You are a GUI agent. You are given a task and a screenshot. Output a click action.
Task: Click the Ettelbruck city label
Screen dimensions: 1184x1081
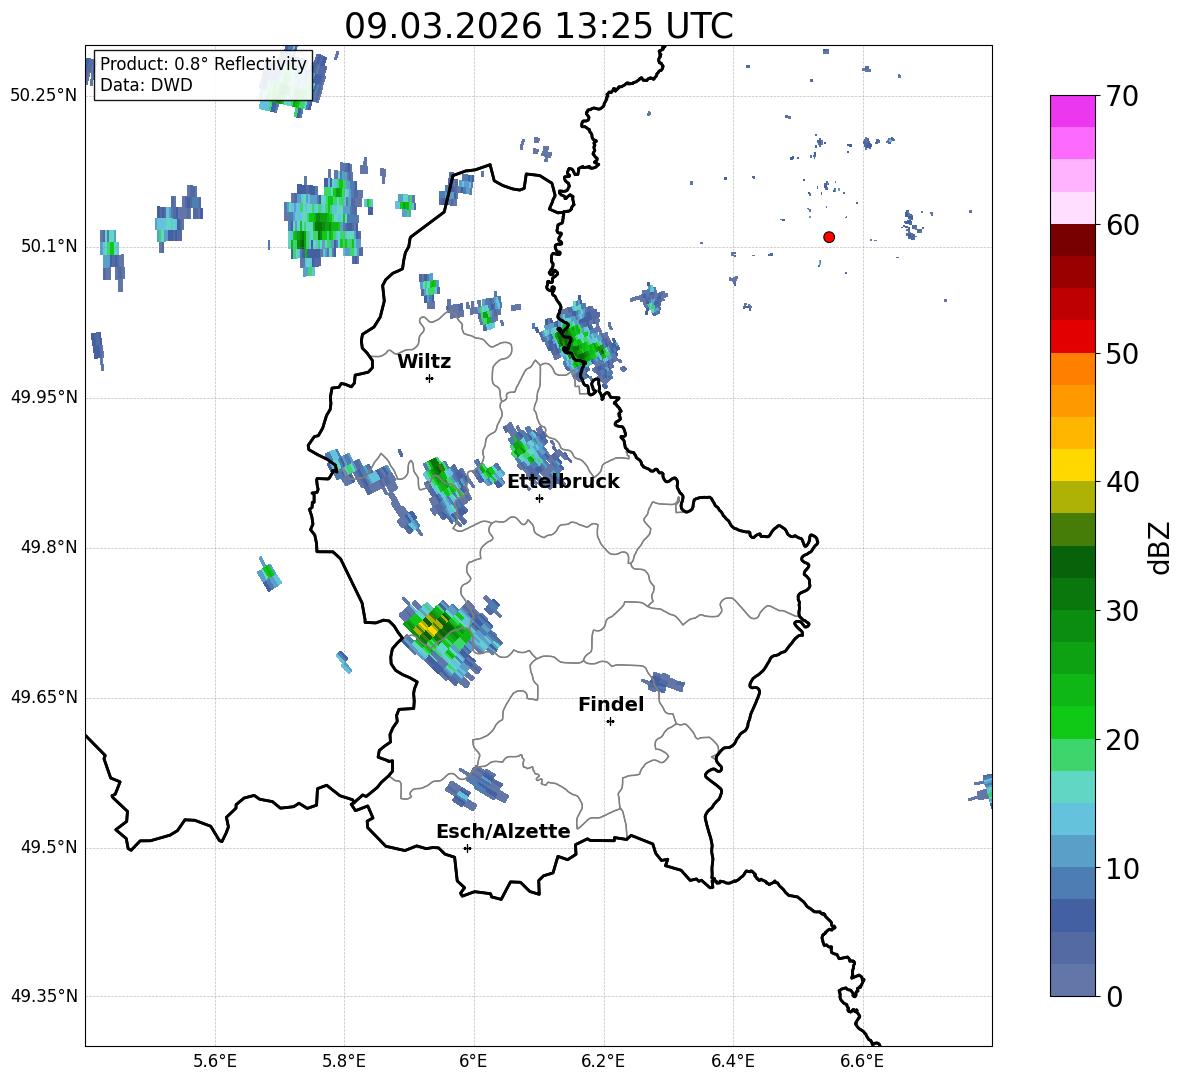(563, 482)
